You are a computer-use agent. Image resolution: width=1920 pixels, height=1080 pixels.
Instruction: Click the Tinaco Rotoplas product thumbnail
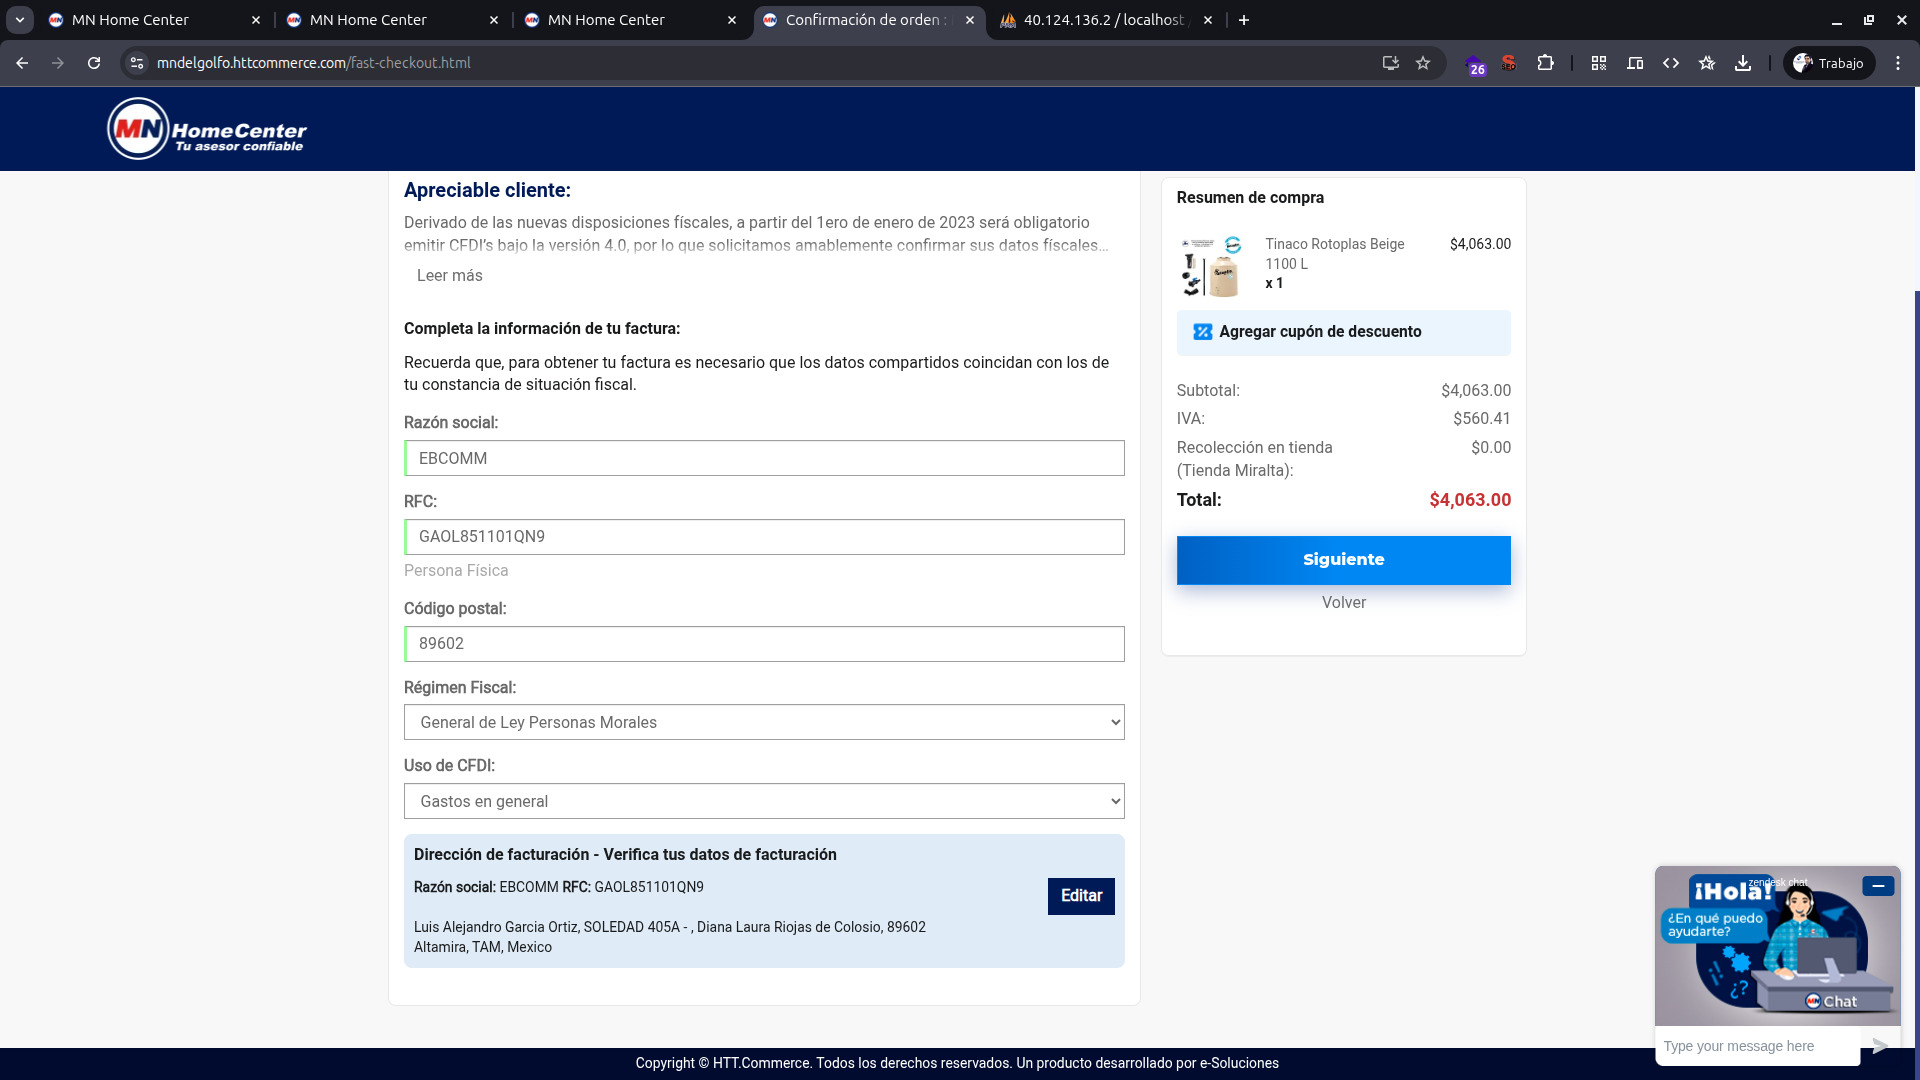[1212, 266]
